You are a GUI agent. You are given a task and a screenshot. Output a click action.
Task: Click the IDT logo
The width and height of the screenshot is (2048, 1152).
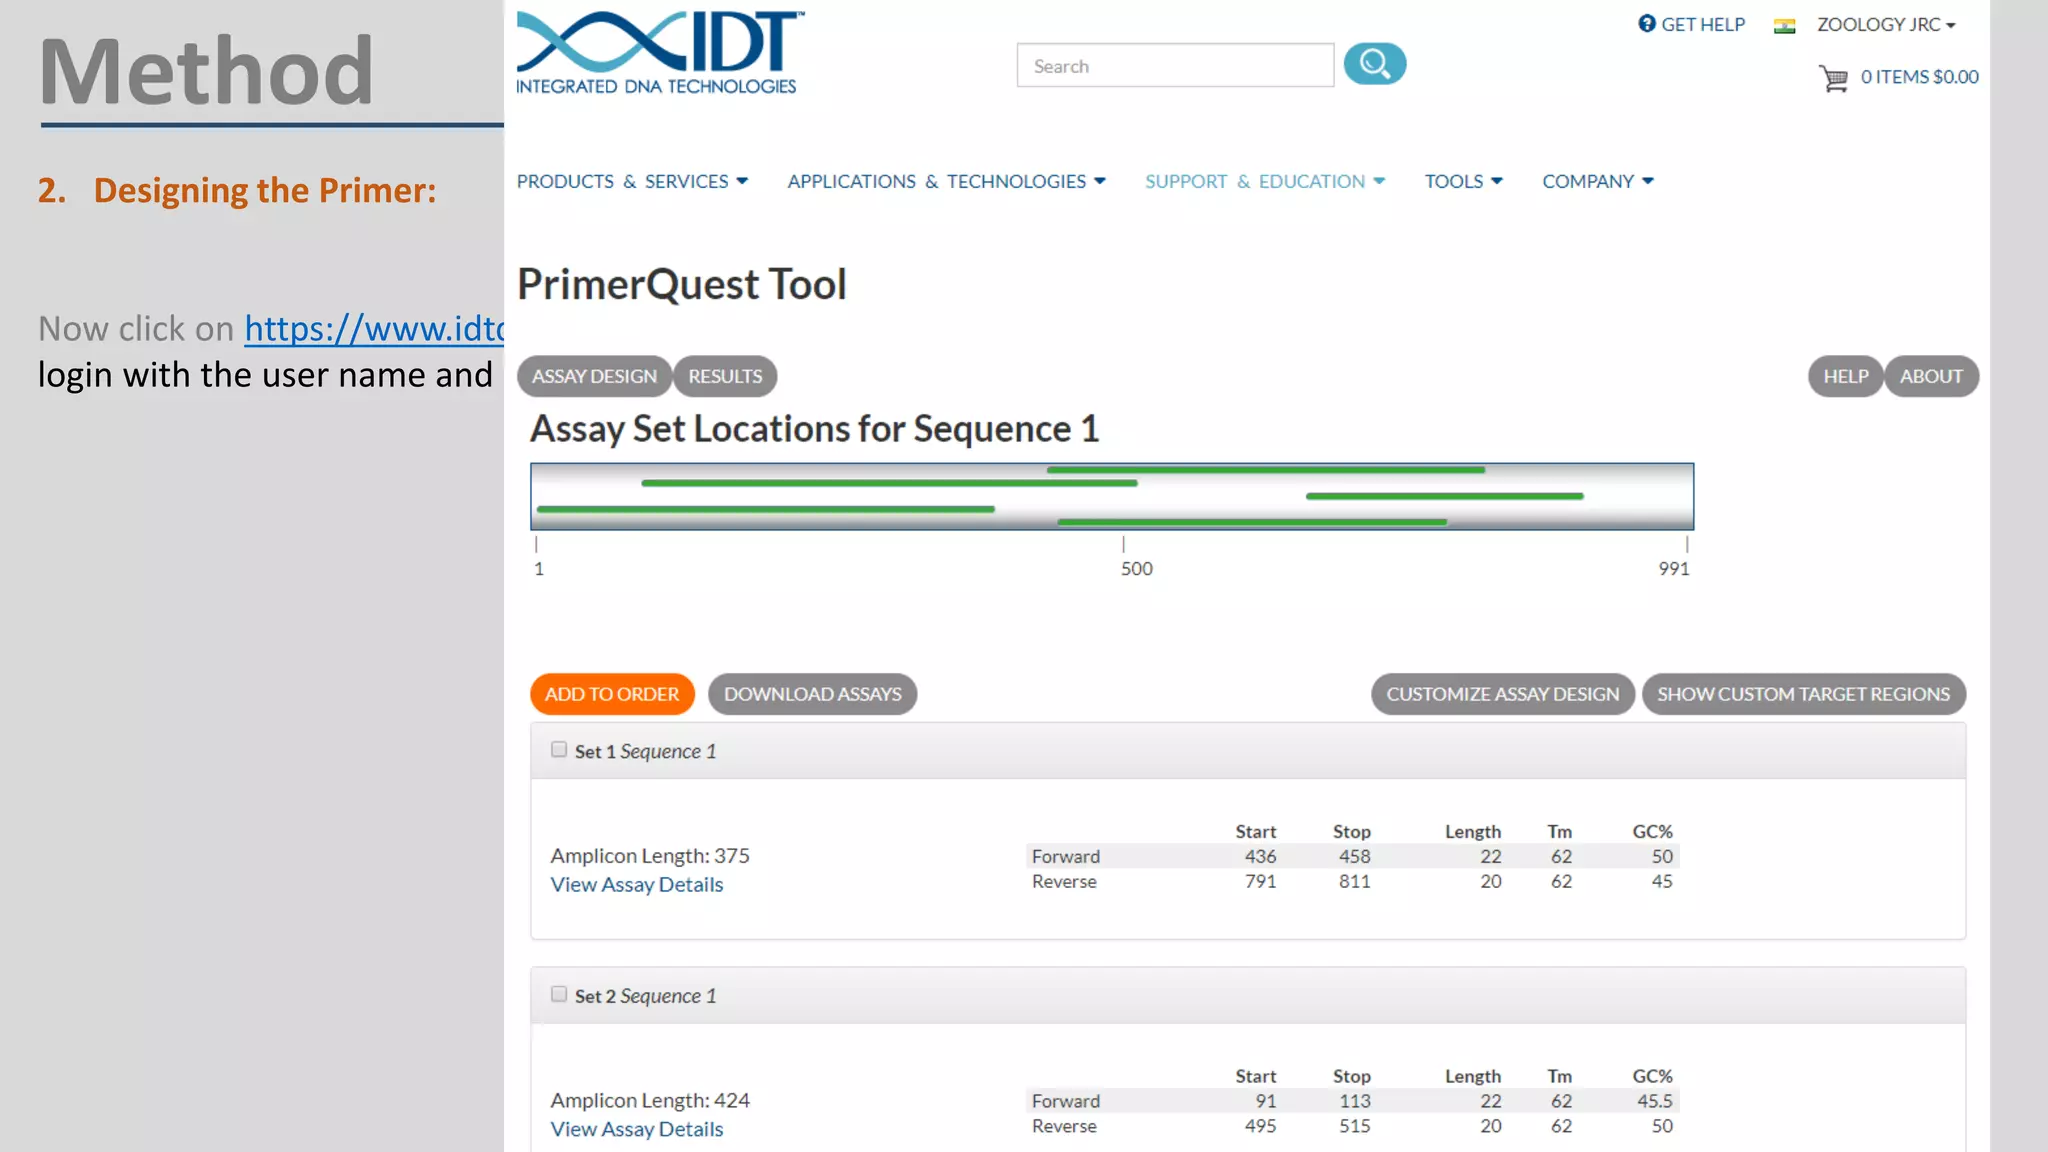pos(660,53)
